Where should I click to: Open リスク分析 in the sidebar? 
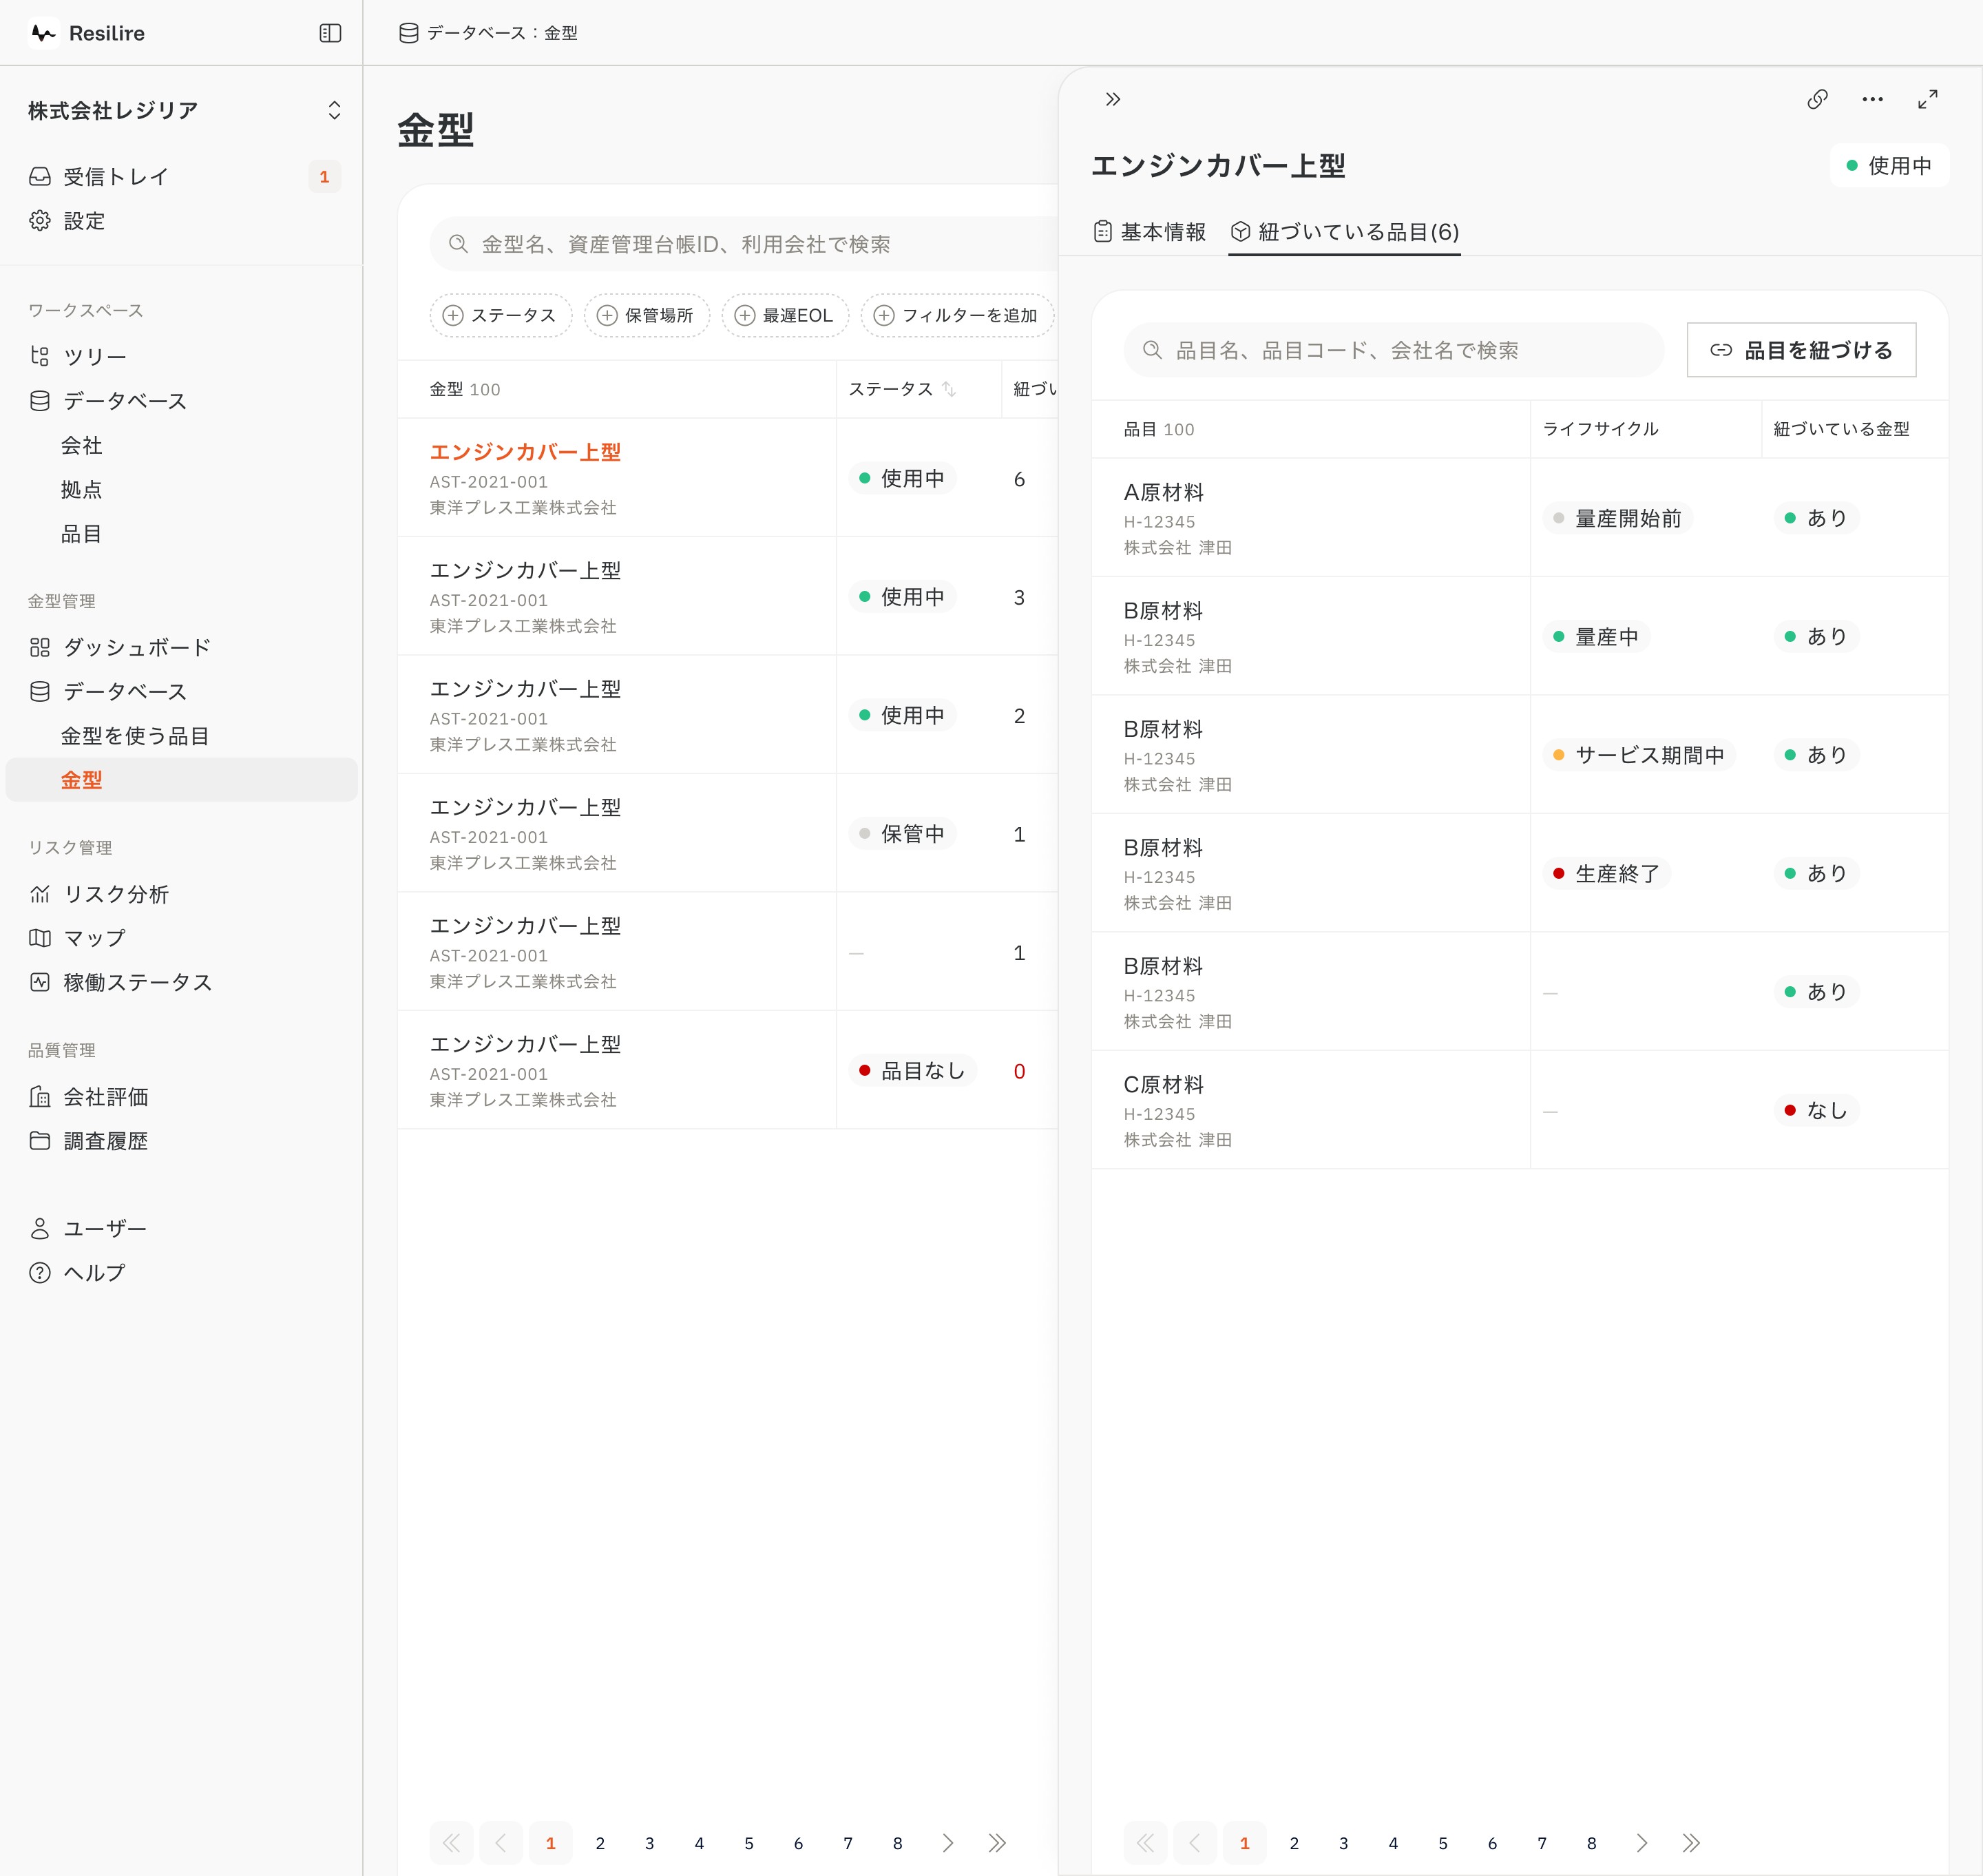[116, 894]
